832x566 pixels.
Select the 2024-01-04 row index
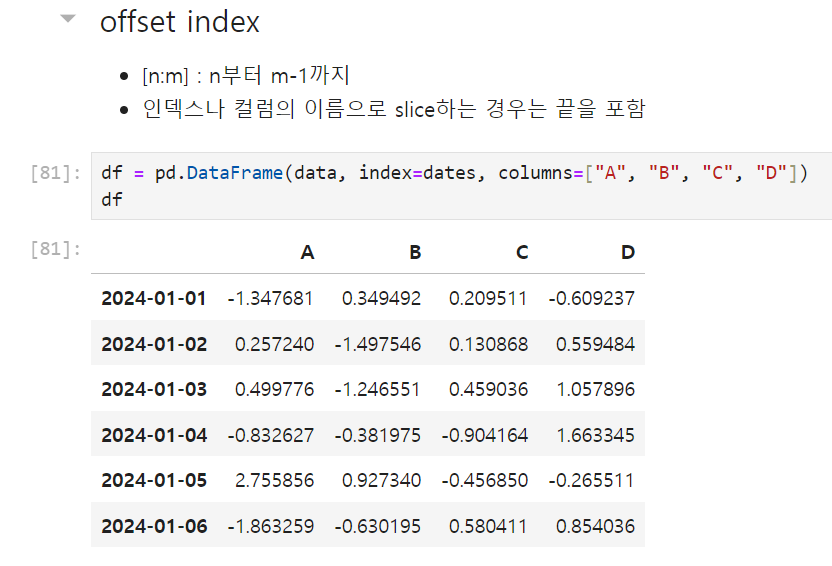(x=154, y=436)
